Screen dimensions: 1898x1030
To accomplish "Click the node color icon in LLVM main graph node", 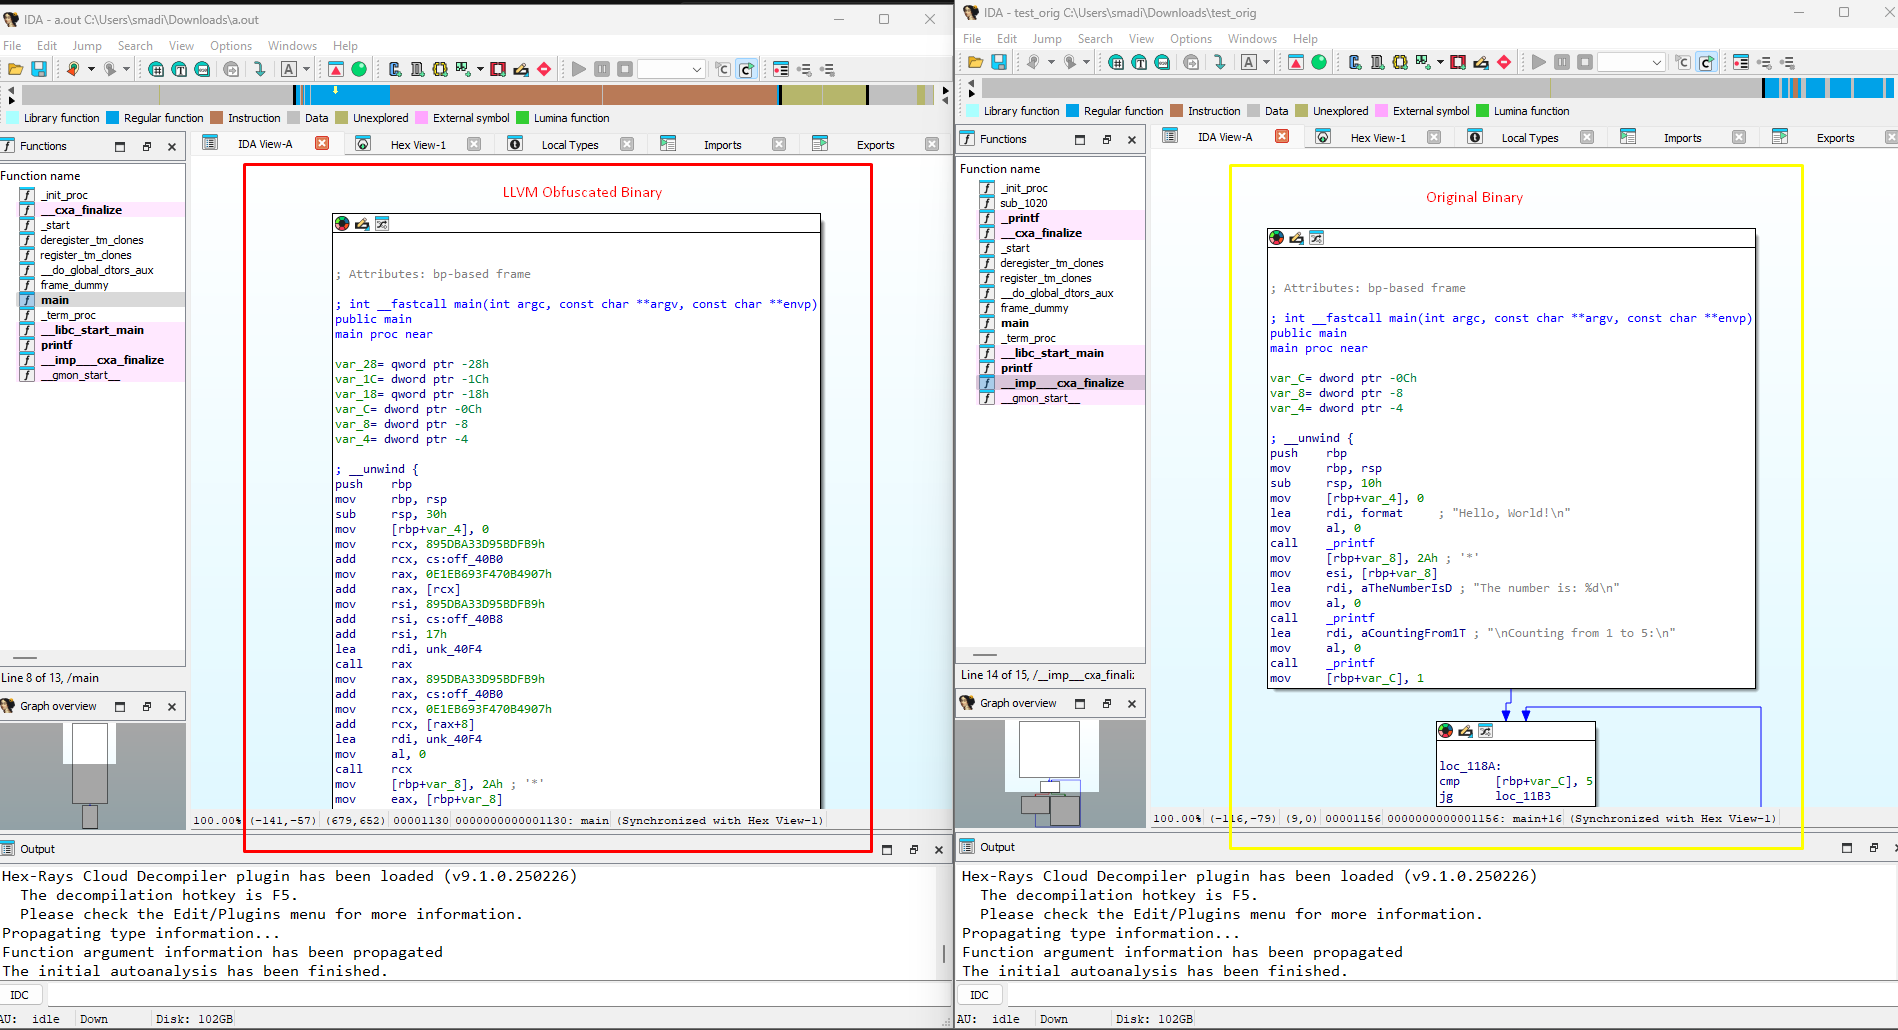I will pos(343,224).
